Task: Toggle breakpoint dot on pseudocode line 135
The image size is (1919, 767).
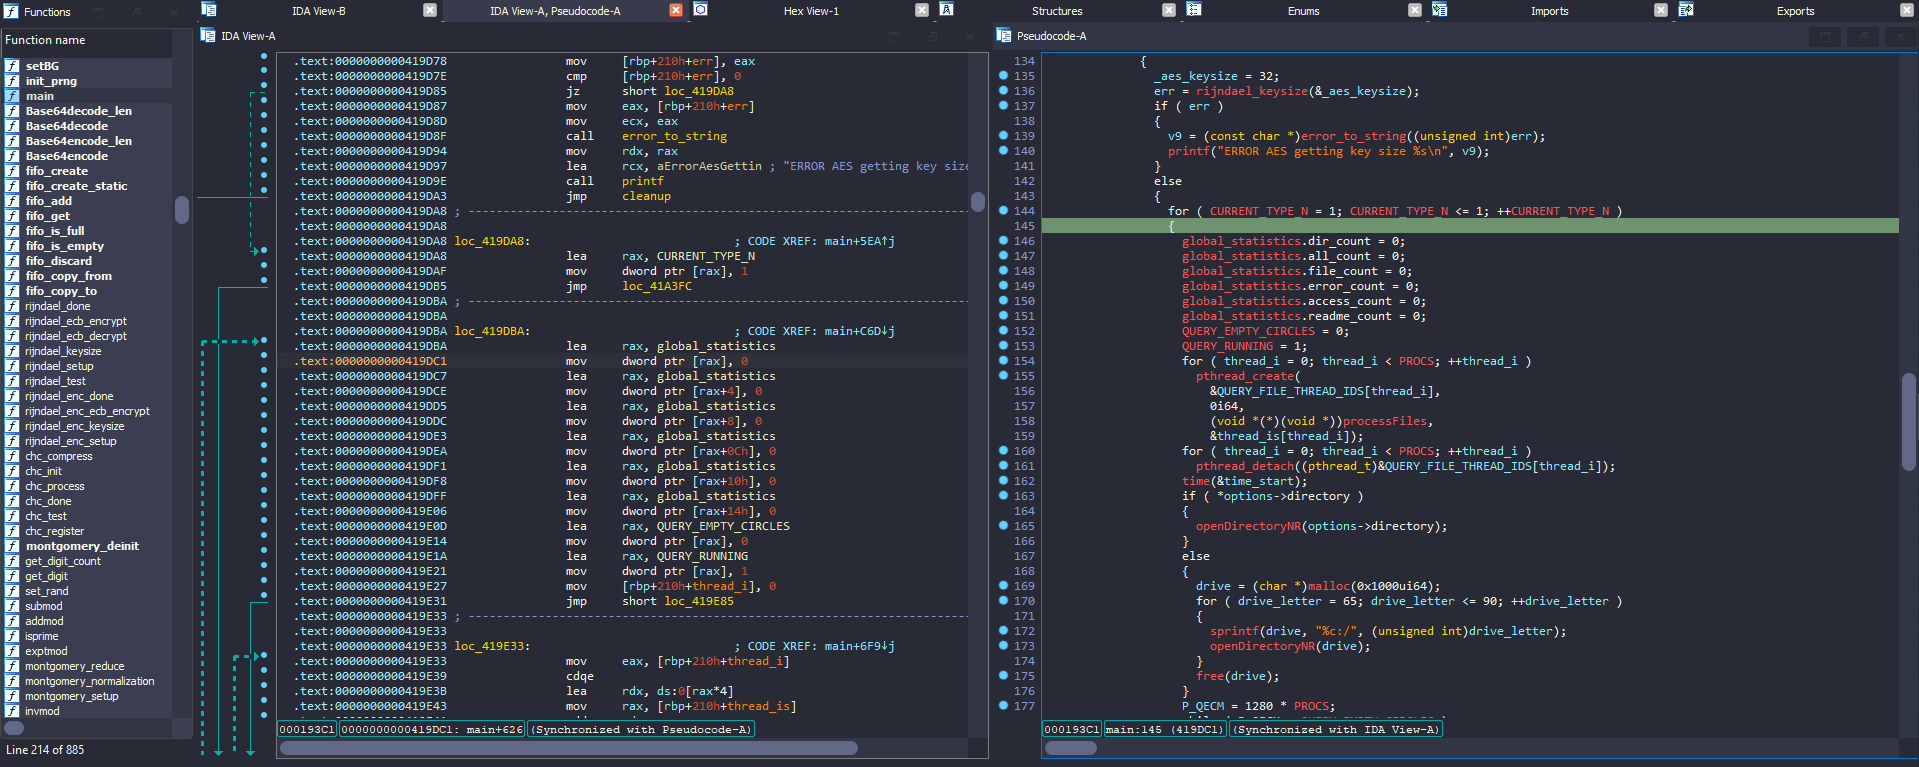Action: tap(1003, 76)
